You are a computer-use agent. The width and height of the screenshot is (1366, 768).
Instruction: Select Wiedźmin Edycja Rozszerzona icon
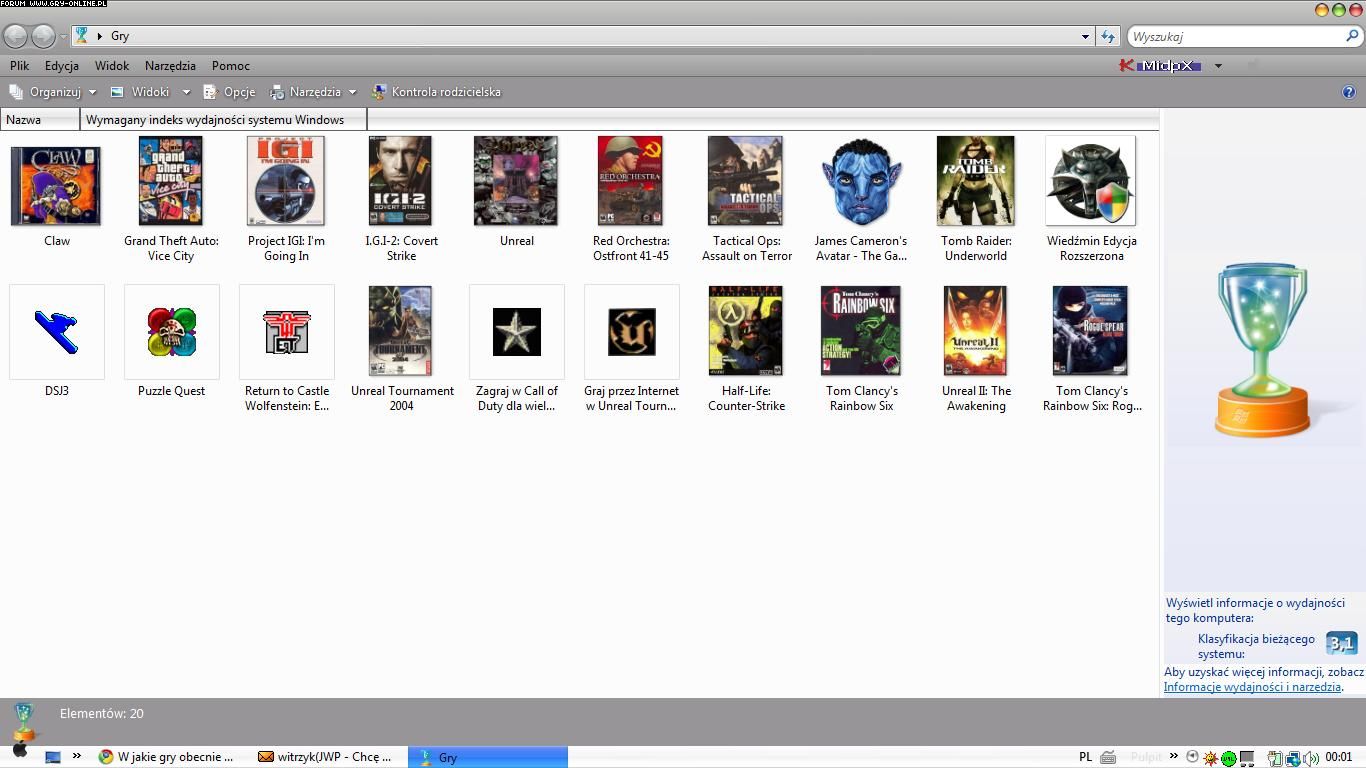(1091, 181)
